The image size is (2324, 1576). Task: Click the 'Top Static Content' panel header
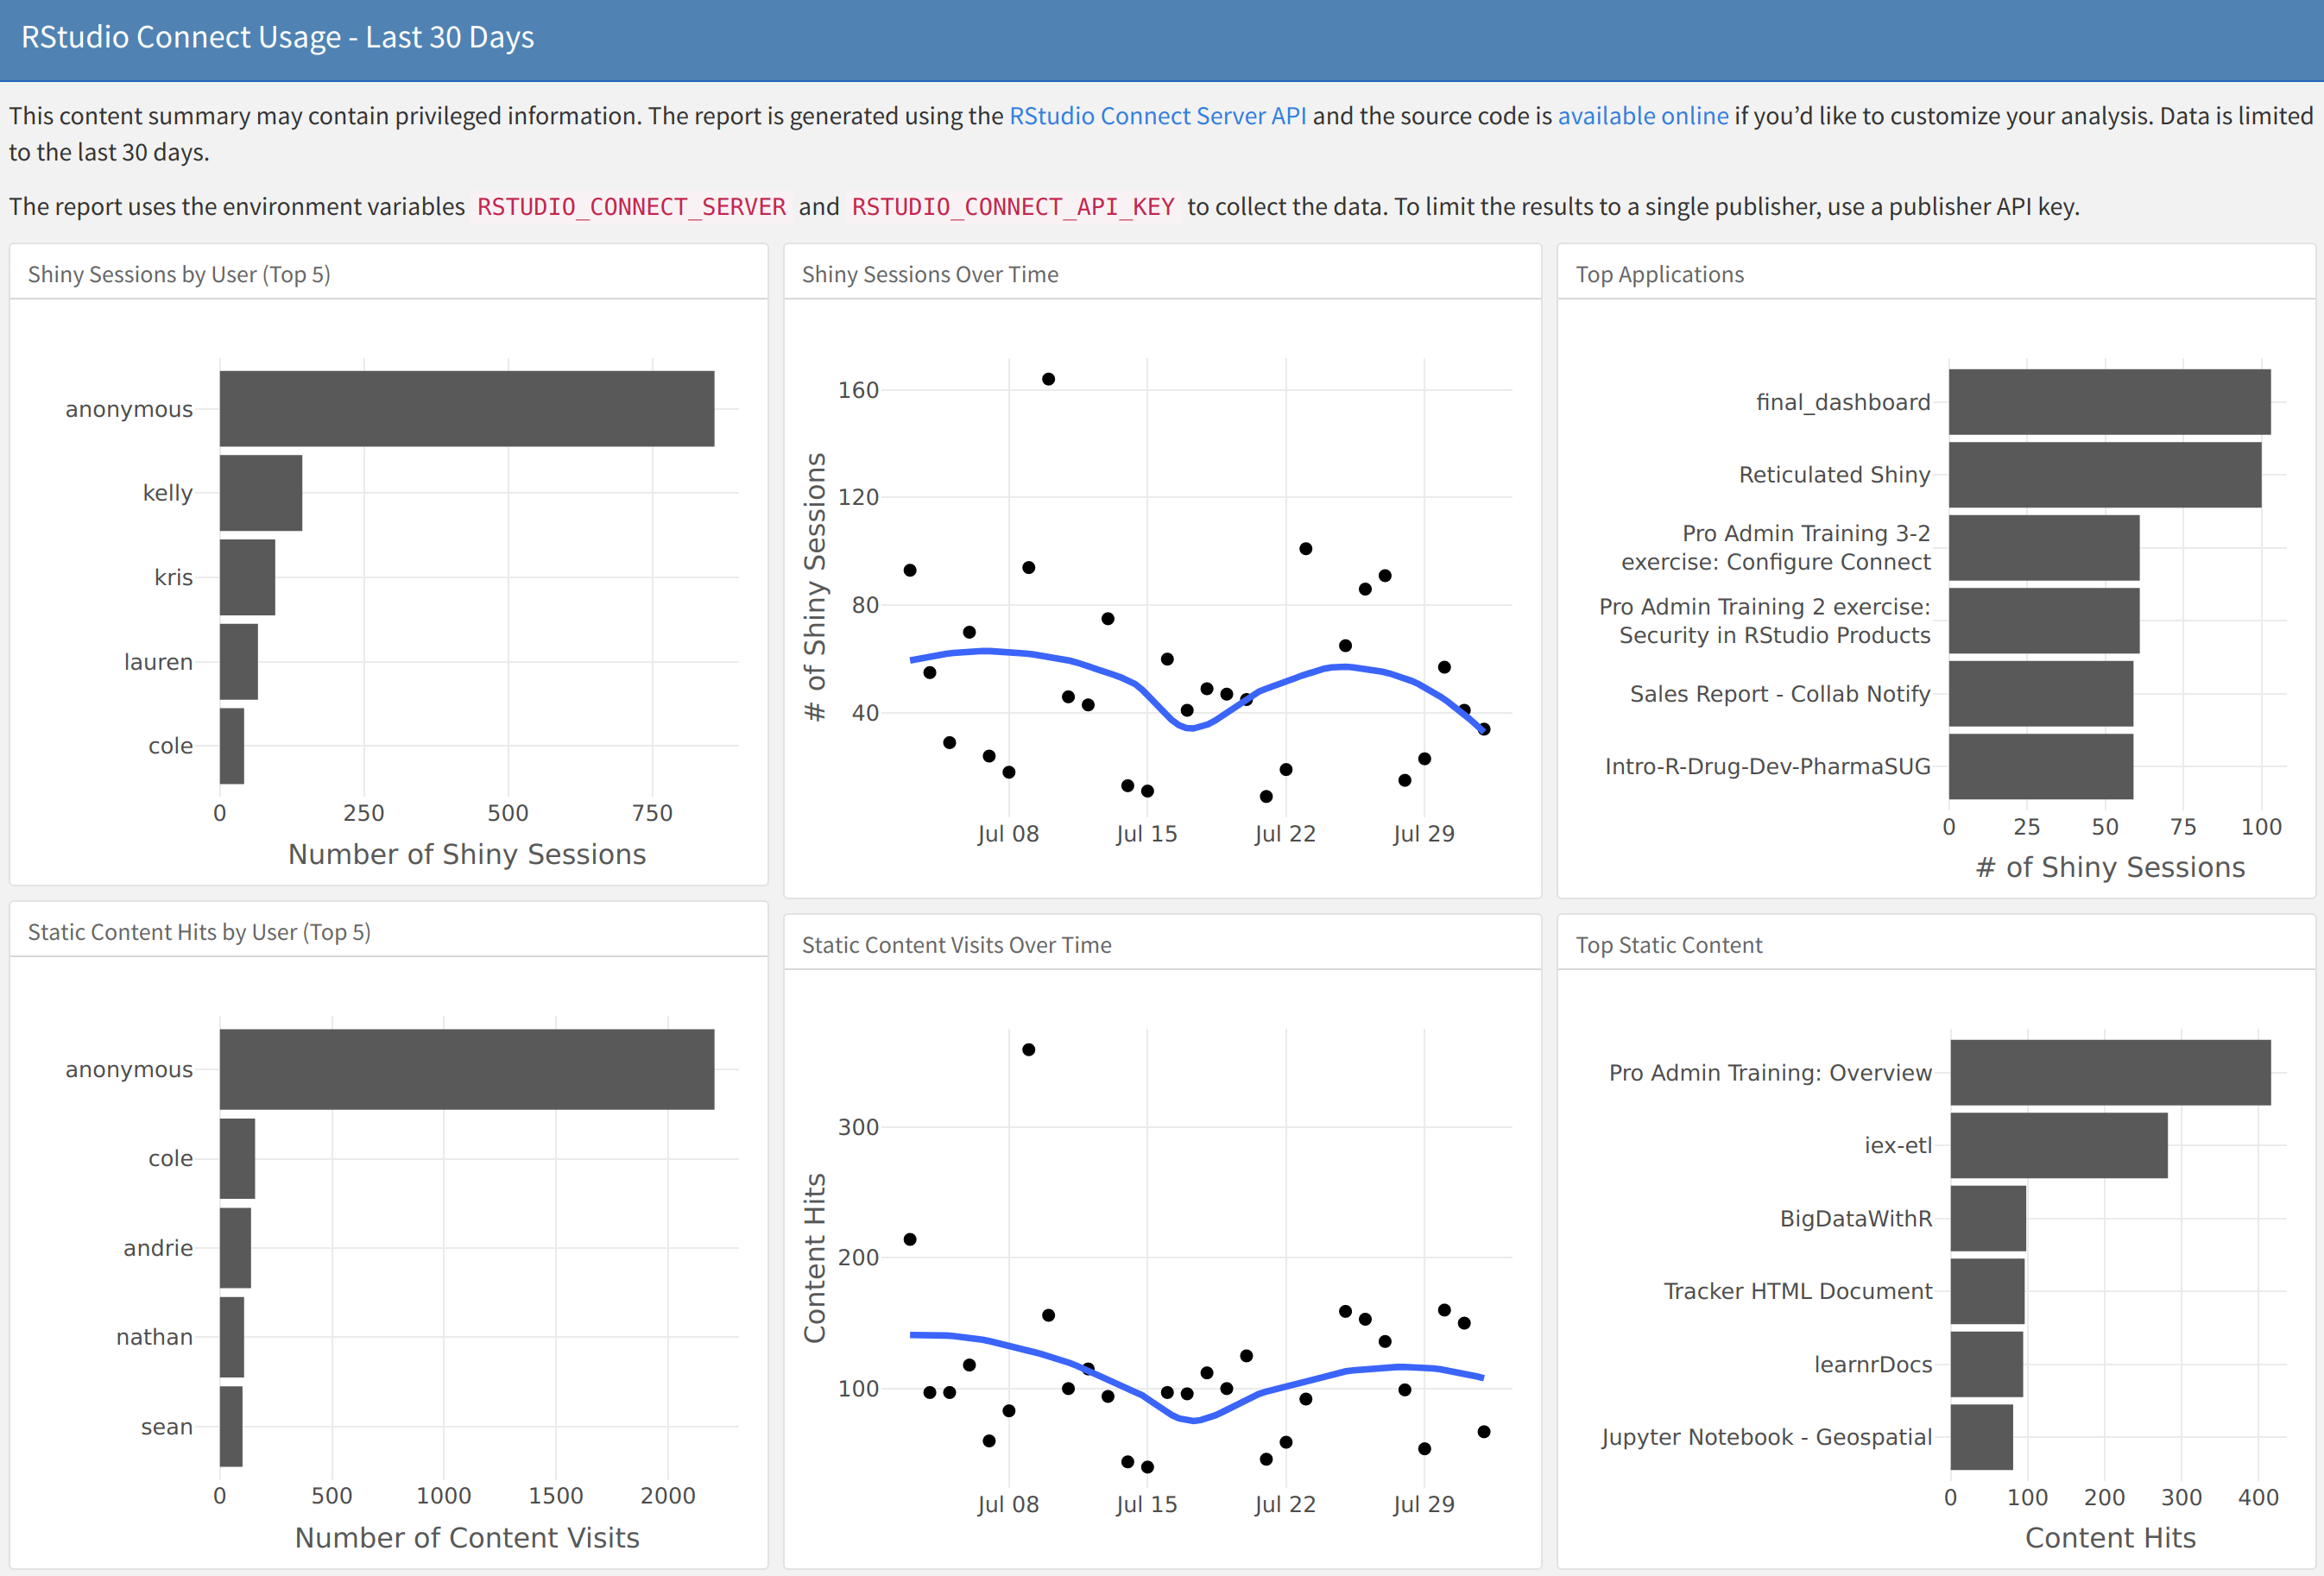[x=1668, y=945]
